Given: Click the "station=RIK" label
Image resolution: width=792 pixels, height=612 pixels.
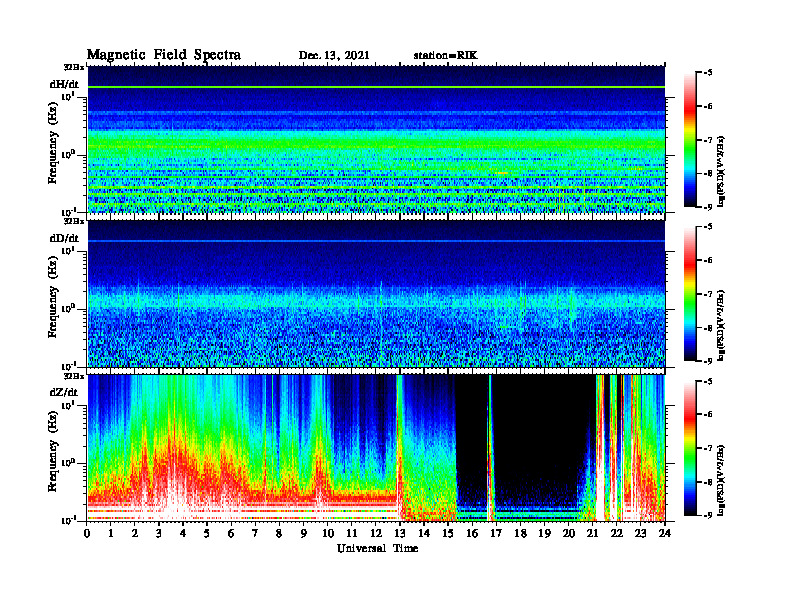Looking at the screenshot, I should (445, 56).
